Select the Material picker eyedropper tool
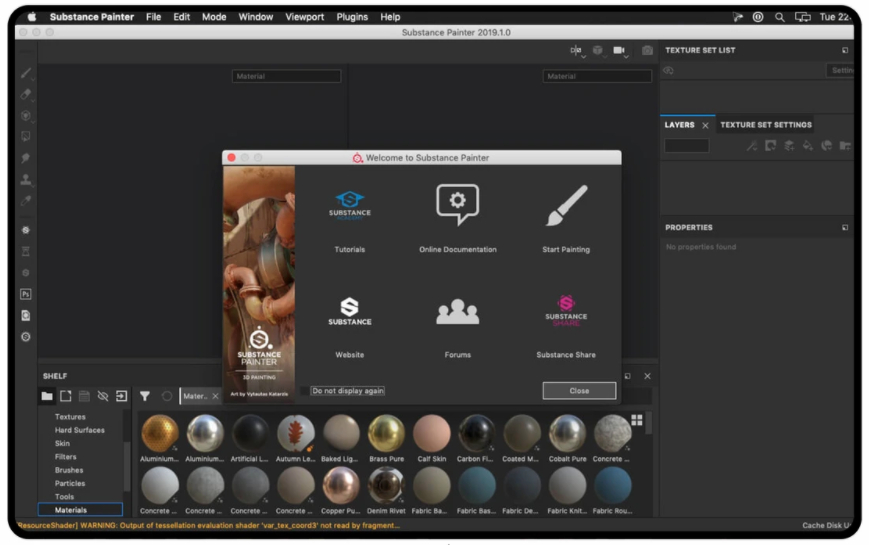 26,200
